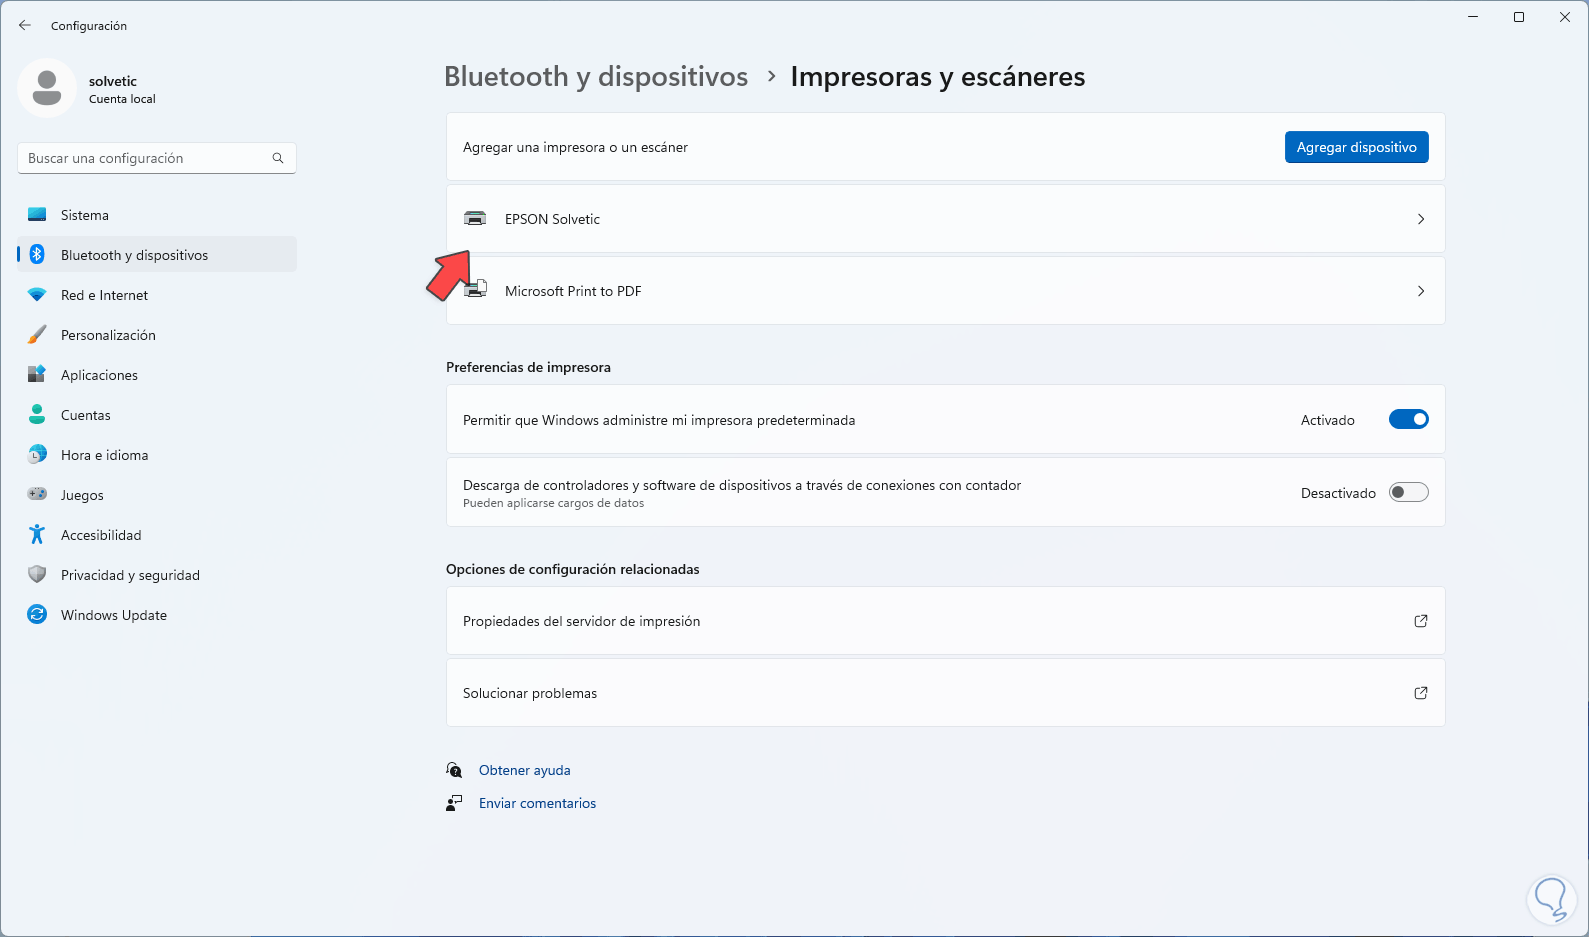Click the Red e Internet wifi icon

(37, 295)
